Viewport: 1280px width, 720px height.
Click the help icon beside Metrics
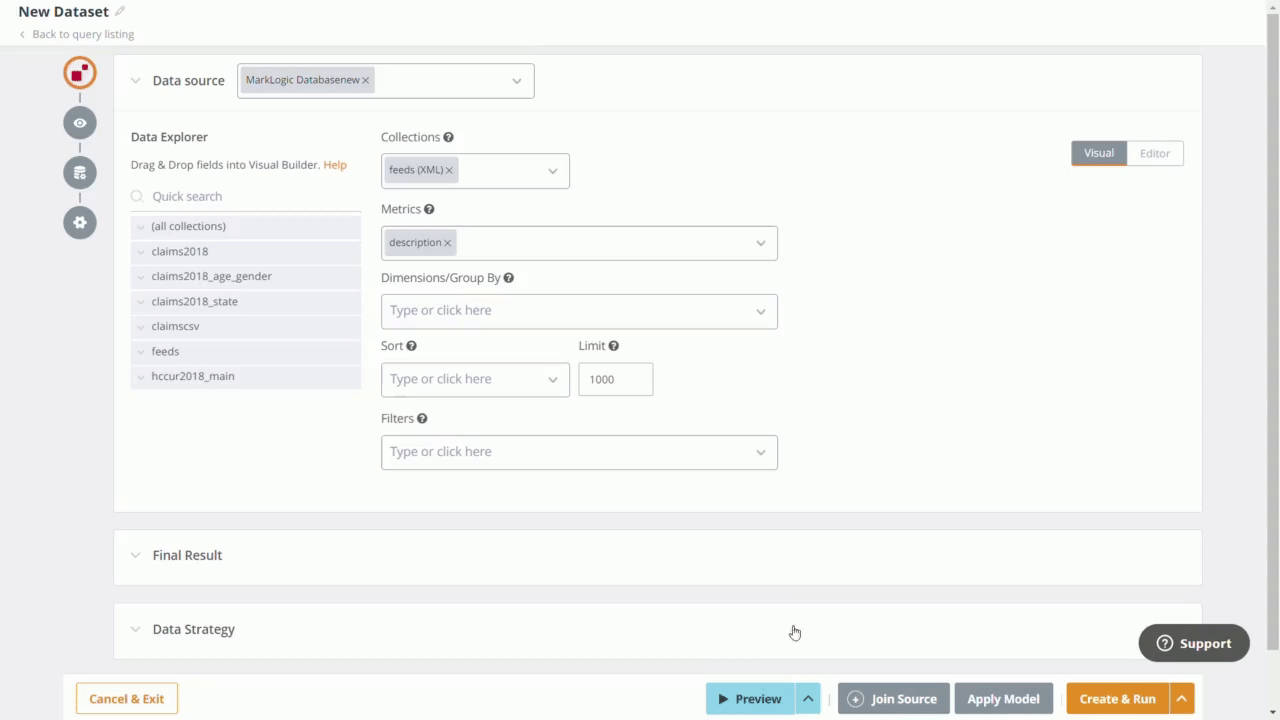pos(429,209)
